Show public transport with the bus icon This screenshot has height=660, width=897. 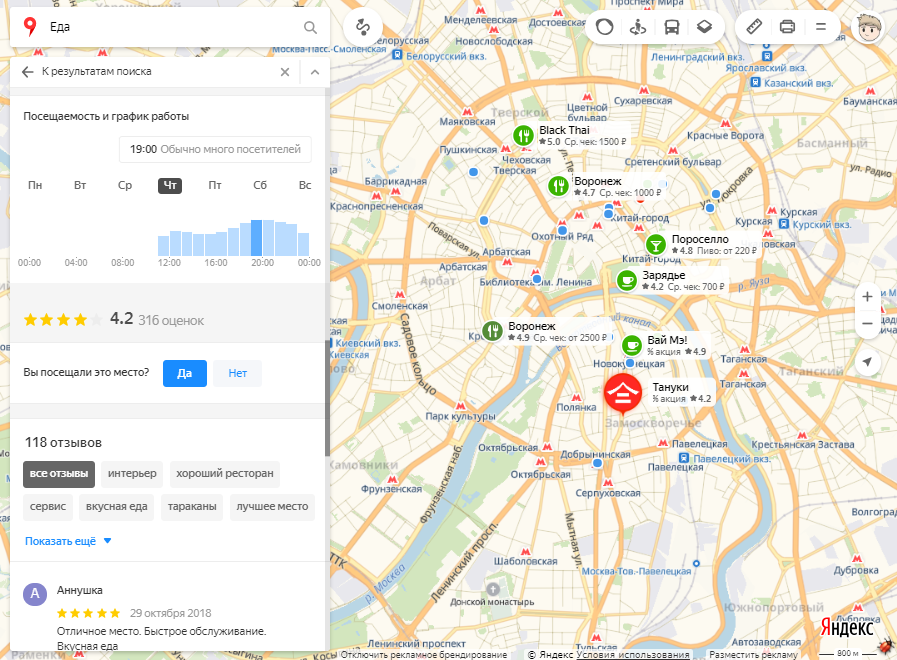click(672, 27)
